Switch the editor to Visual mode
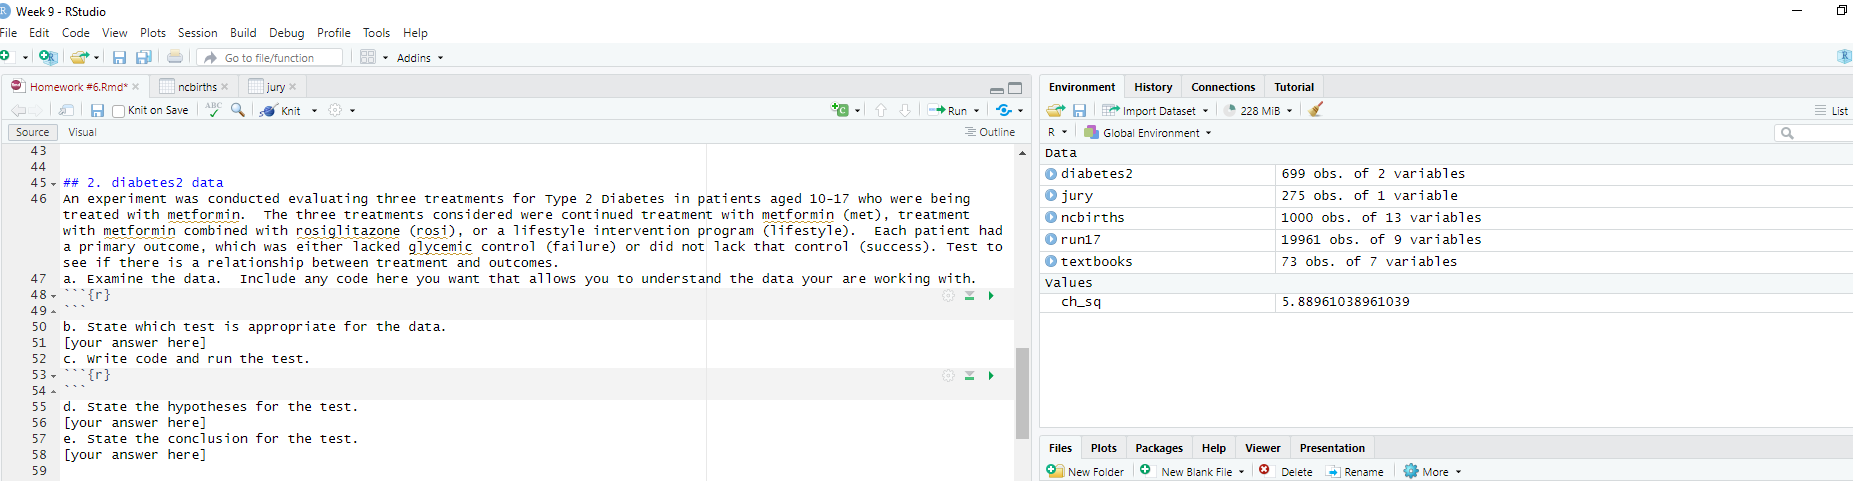This screenshot has height=481, width=1853. pos(82,132)
